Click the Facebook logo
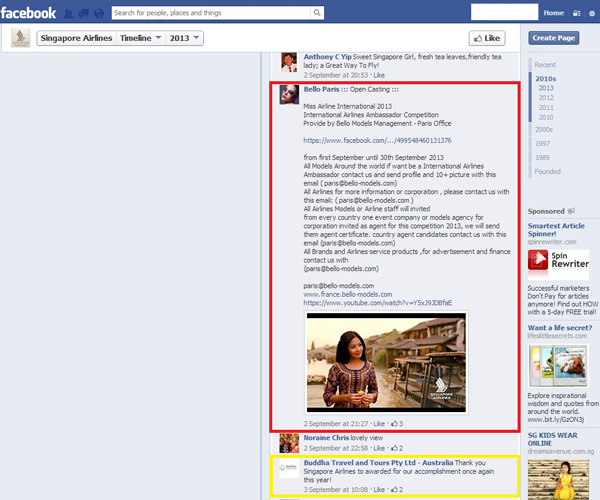600x500 pixels. pos(28,13)
